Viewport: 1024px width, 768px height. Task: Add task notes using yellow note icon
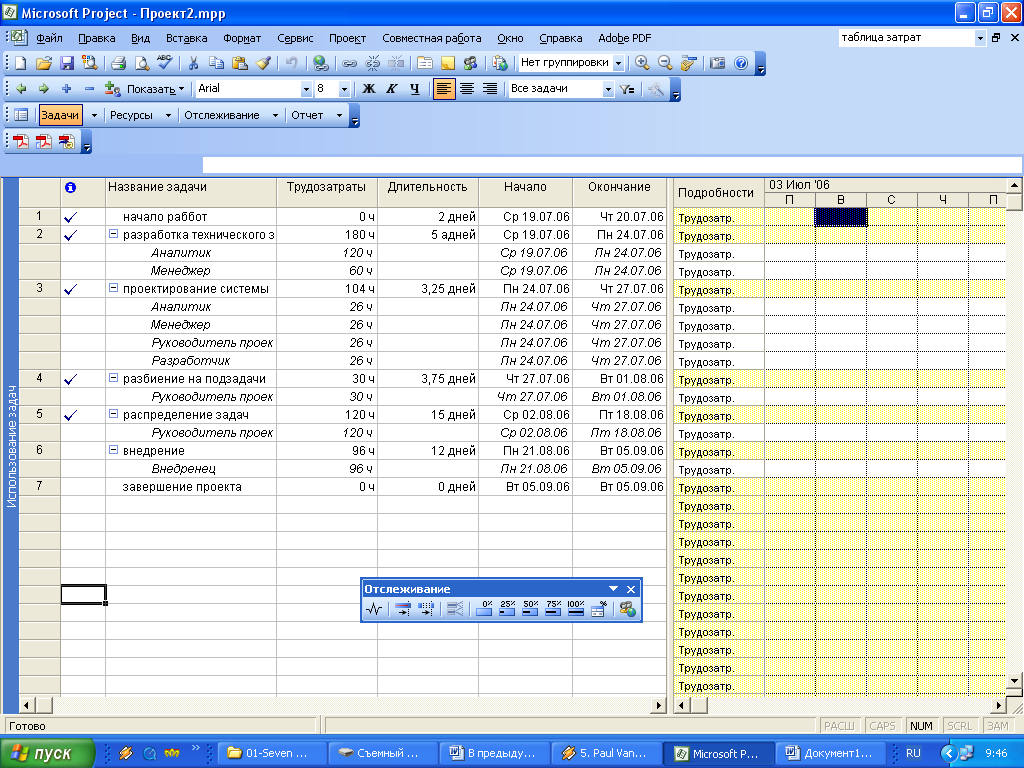point(447,63)
